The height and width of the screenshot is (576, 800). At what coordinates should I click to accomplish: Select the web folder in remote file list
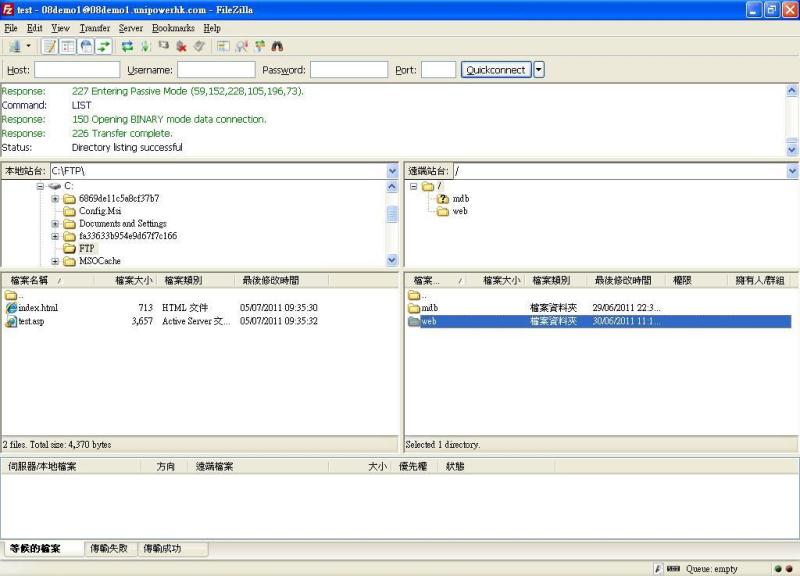600,321
